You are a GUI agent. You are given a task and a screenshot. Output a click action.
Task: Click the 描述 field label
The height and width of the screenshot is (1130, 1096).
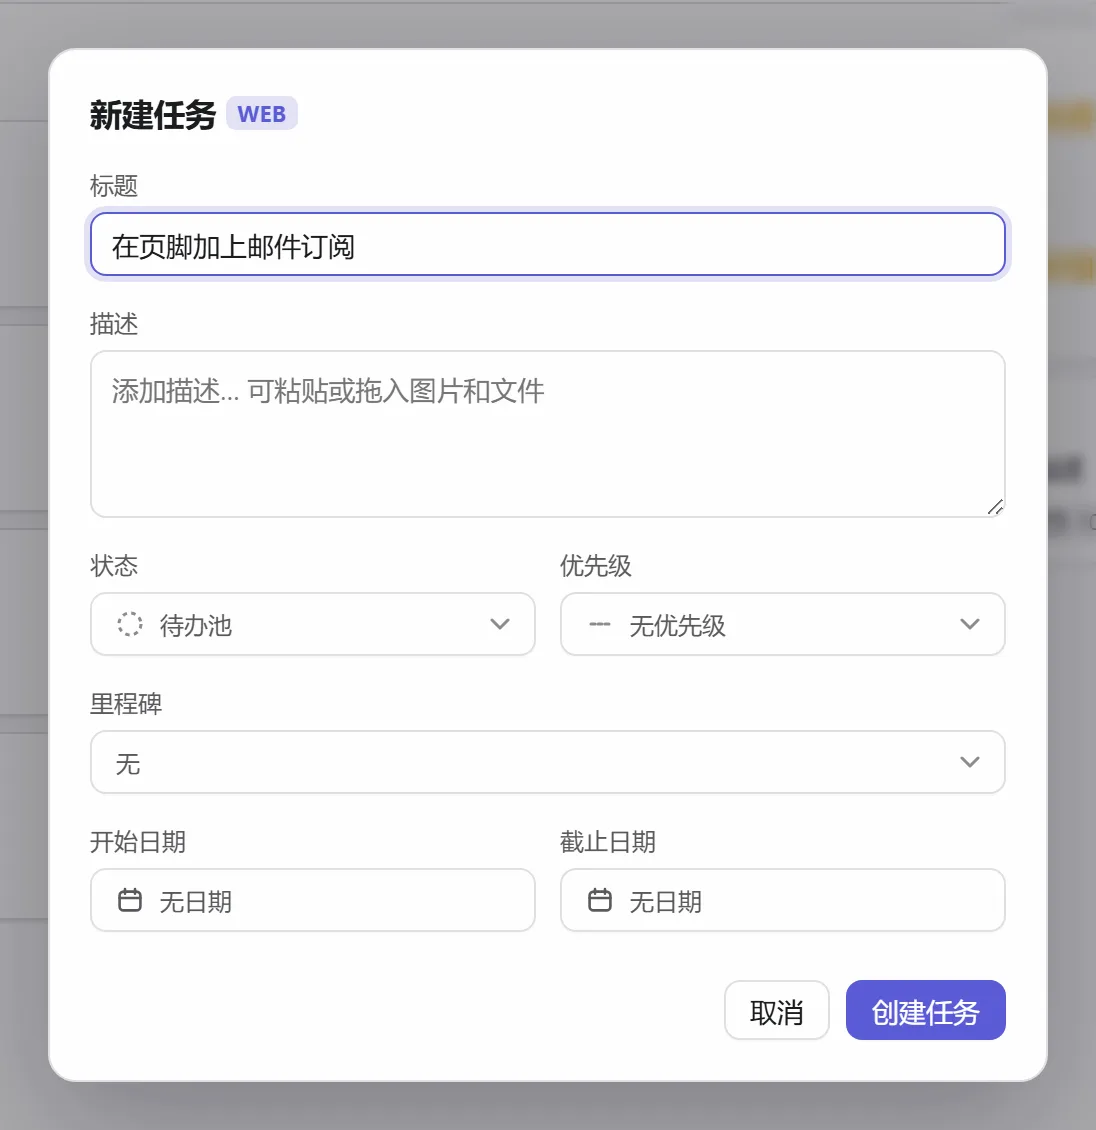(114, 324)
